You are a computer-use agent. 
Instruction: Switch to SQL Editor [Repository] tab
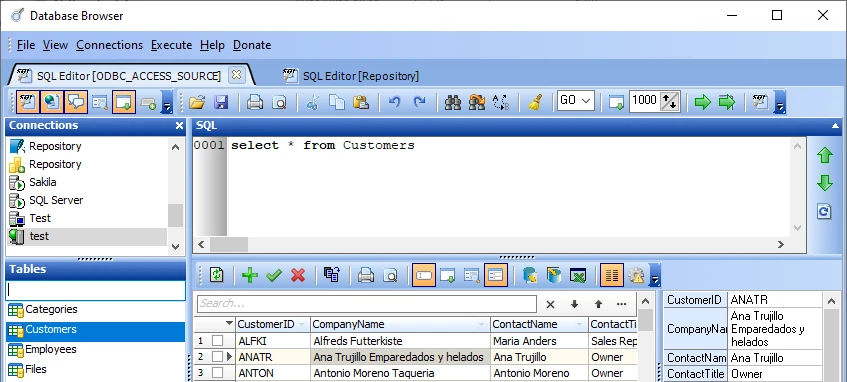point(352,76)
